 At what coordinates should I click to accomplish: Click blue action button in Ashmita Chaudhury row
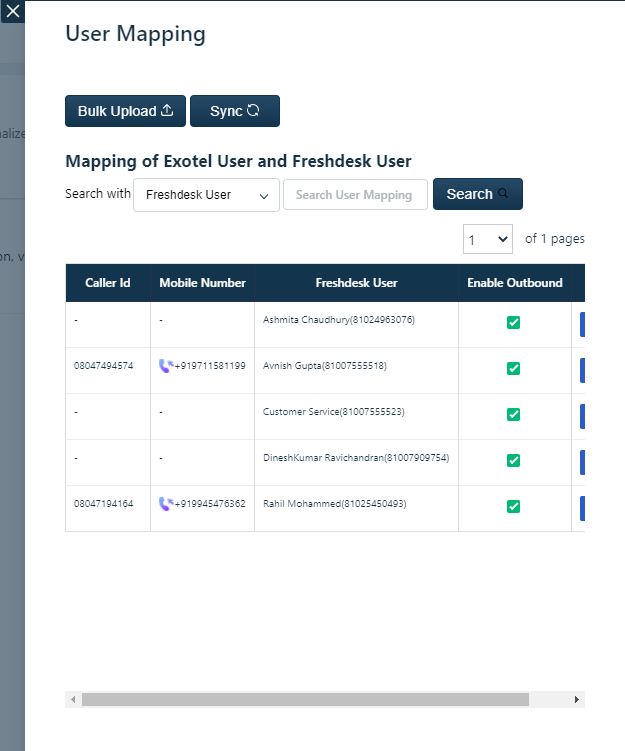pyautogui.click(x=582, y=325)
